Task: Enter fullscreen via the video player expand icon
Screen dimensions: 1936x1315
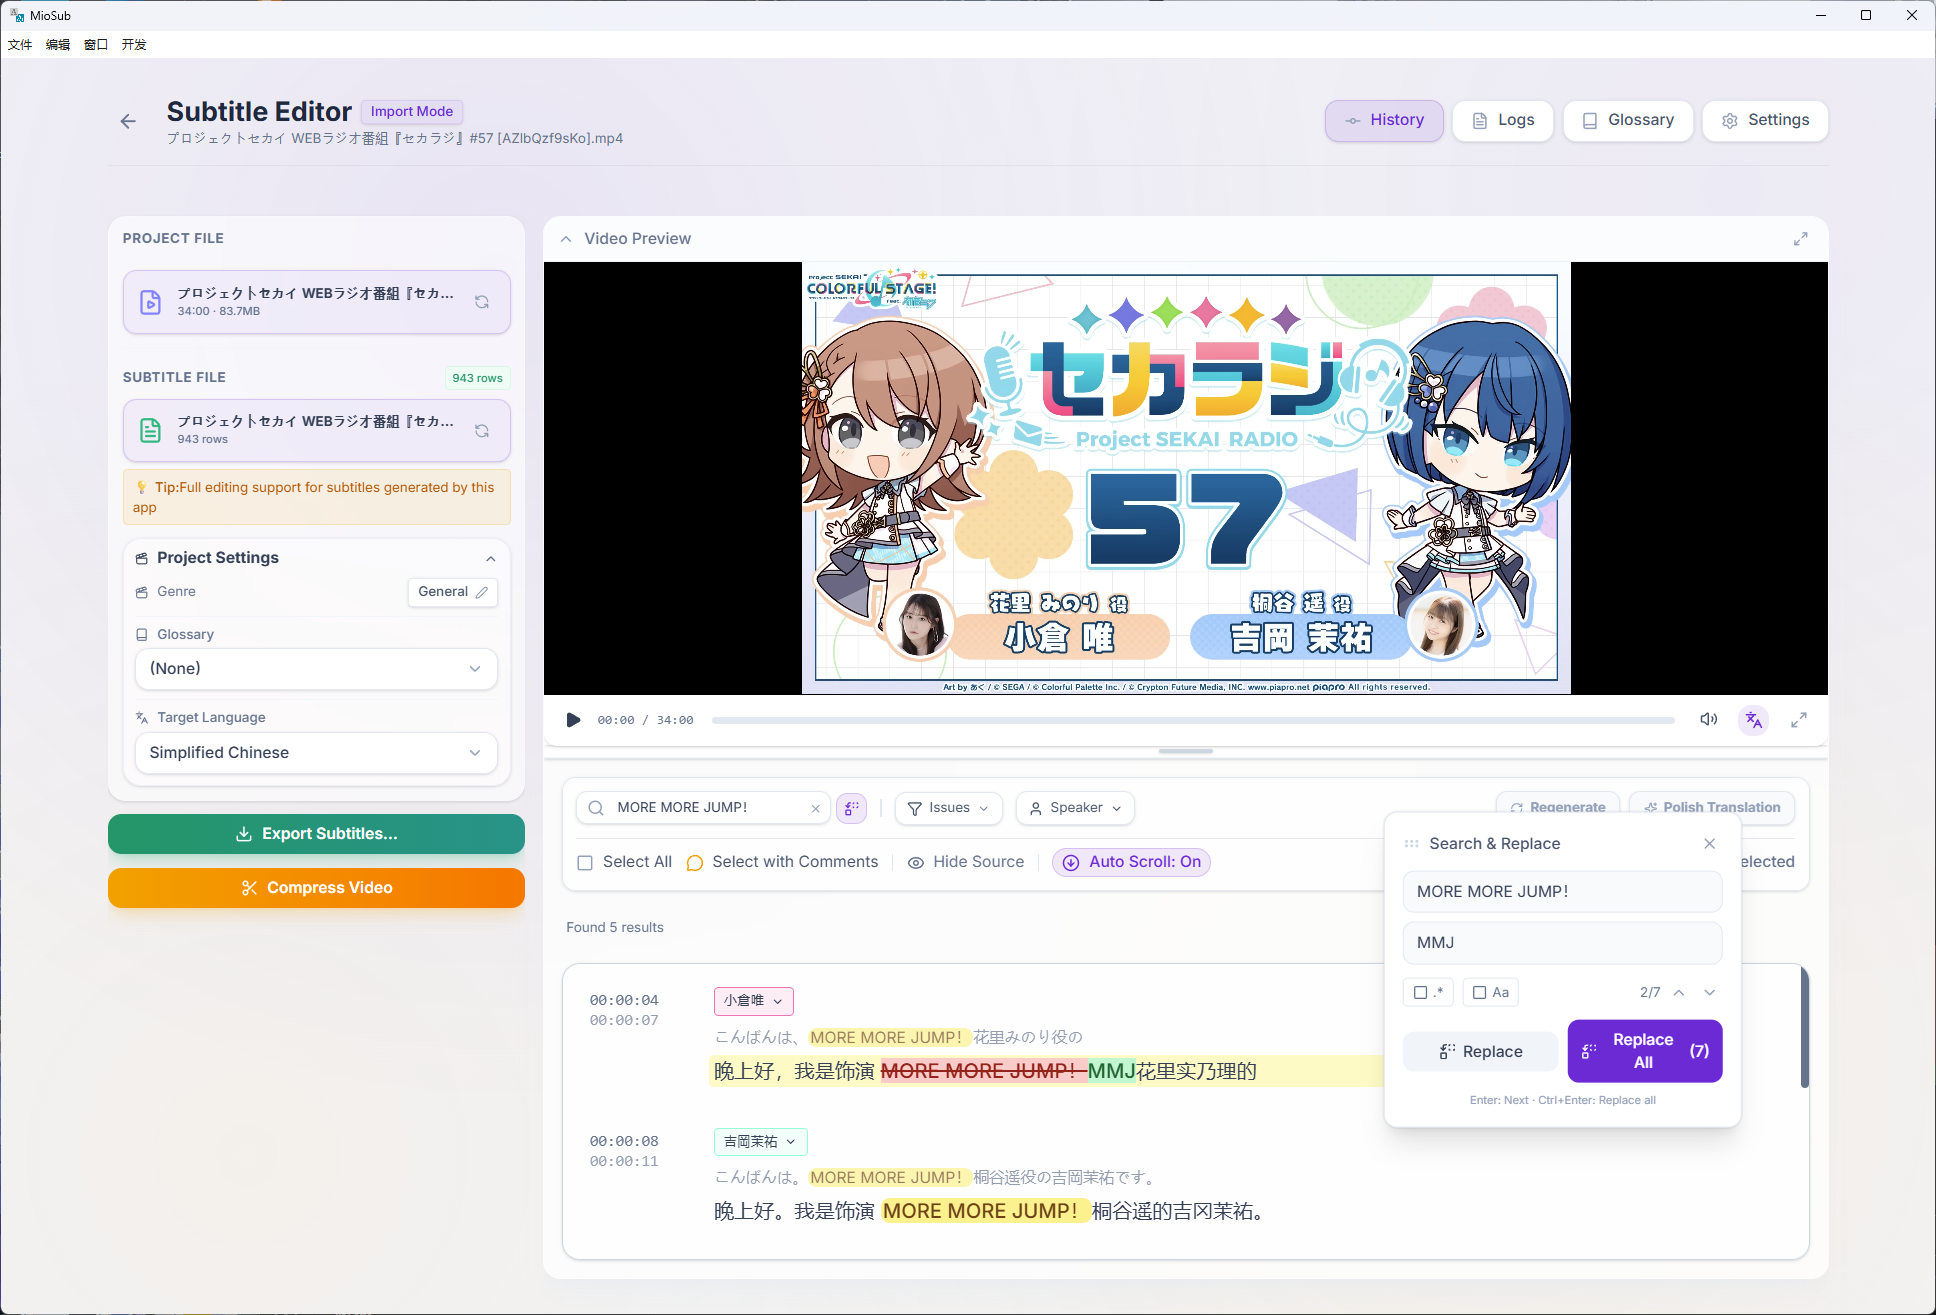Action: (x=1800, y=720)
